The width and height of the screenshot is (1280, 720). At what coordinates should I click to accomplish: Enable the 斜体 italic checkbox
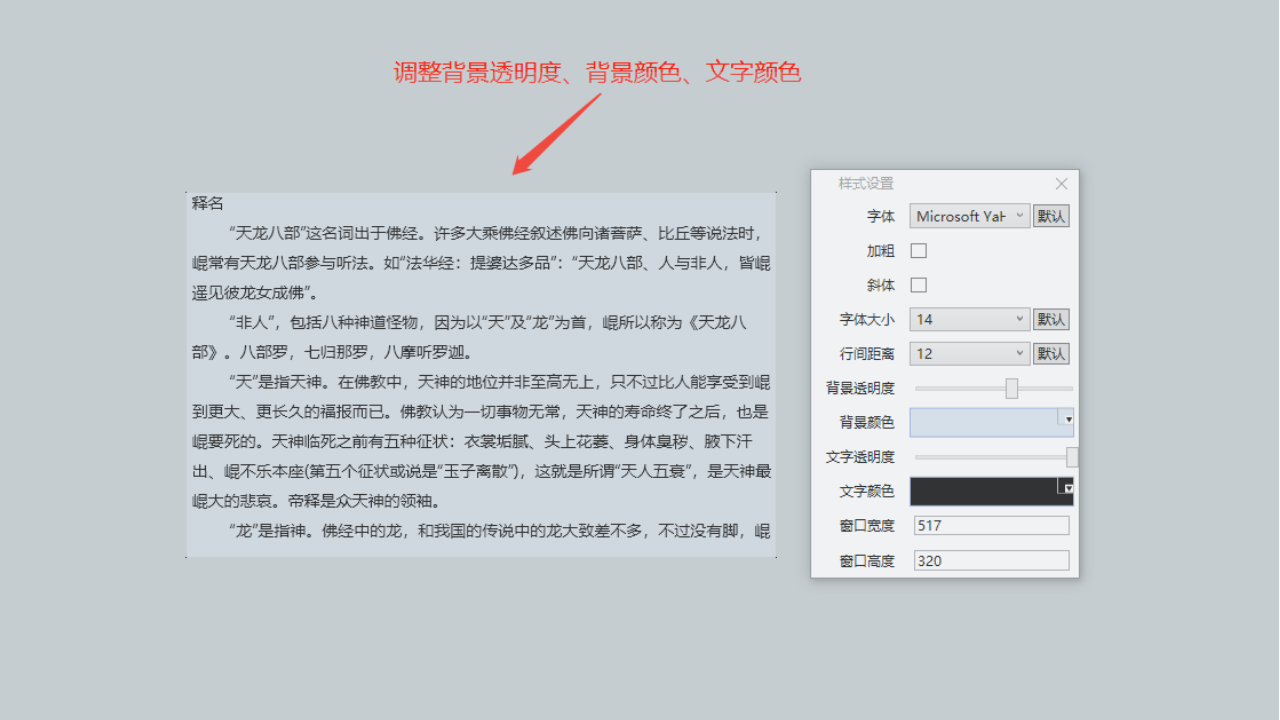[x=917, y=284]
